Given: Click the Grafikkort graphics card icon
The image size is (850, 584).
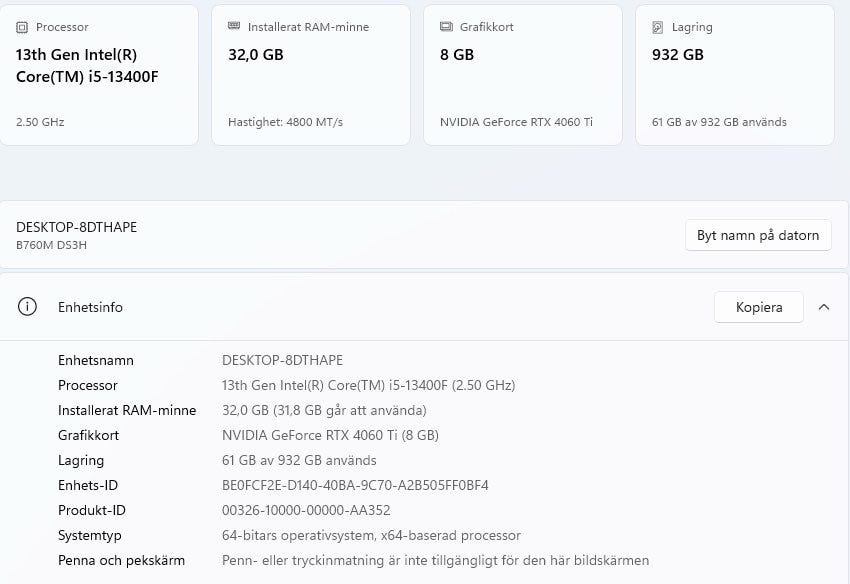Looking at the screenshot, I should 446,27.
